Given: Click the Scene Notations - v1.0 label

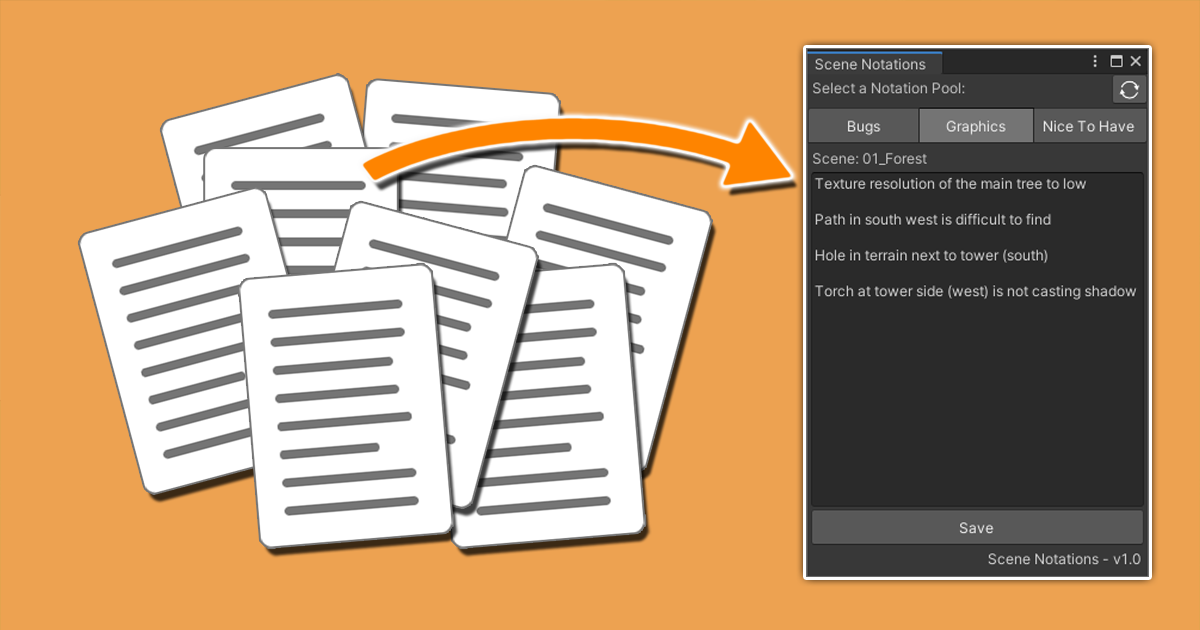Looking at the screenshot, I should tap(1063, 559).
